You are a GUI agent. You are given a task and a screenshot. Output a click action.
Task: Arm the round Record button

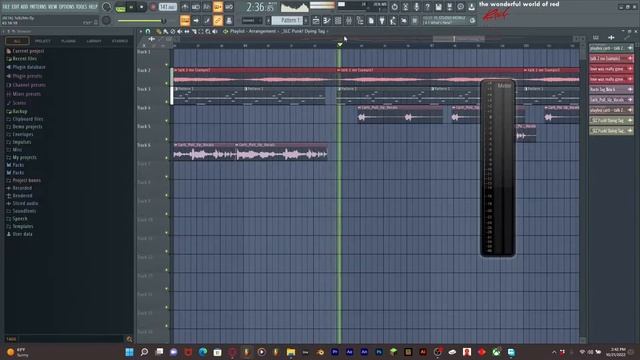(153, 7)
